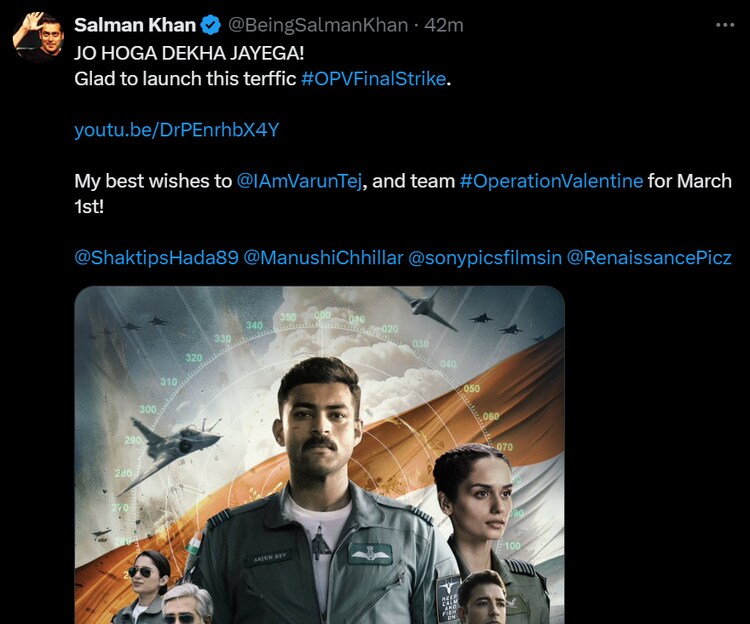750x624 pixels.
Task: Click the blue verified badge
Action: 211,25
